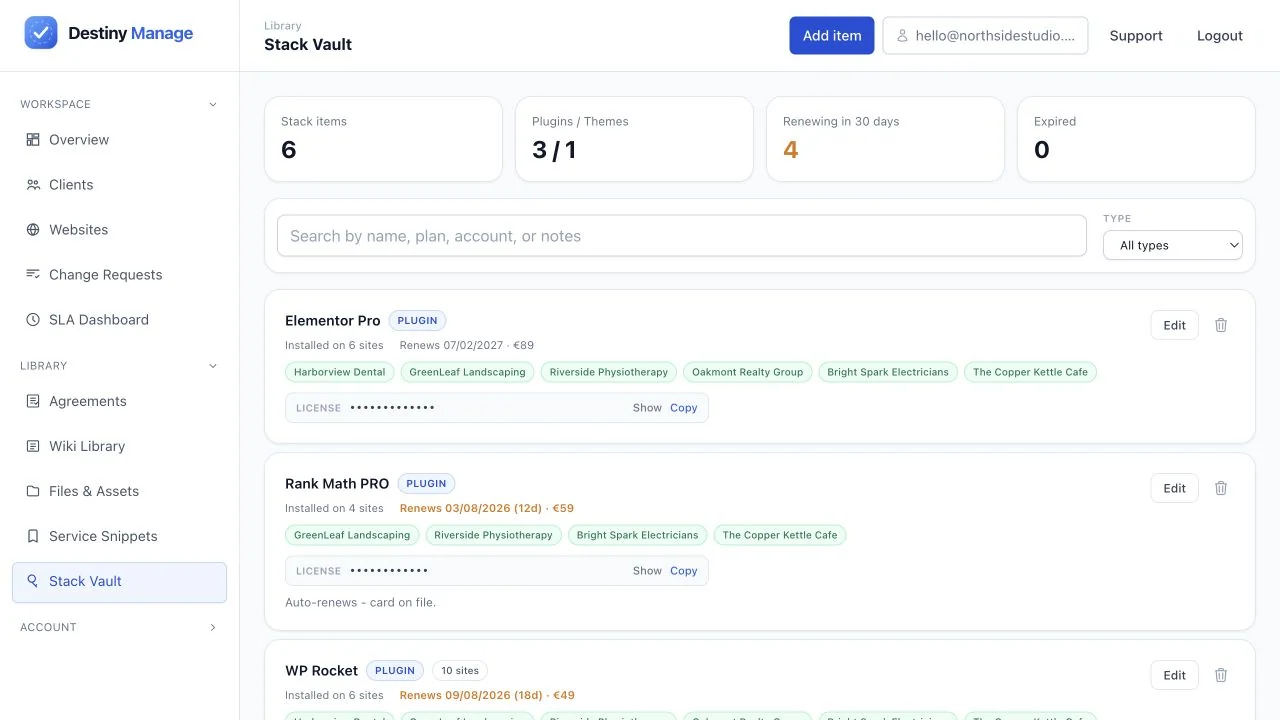The image size is (1280, 720).
Task: Open the Support link
Action: point(1136,35)
